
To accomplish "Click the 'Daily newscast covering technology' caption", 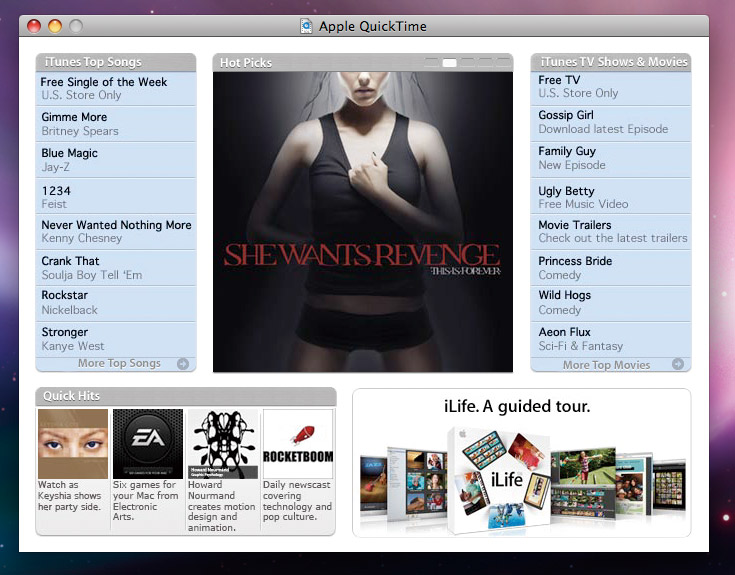I will [297, 501].
